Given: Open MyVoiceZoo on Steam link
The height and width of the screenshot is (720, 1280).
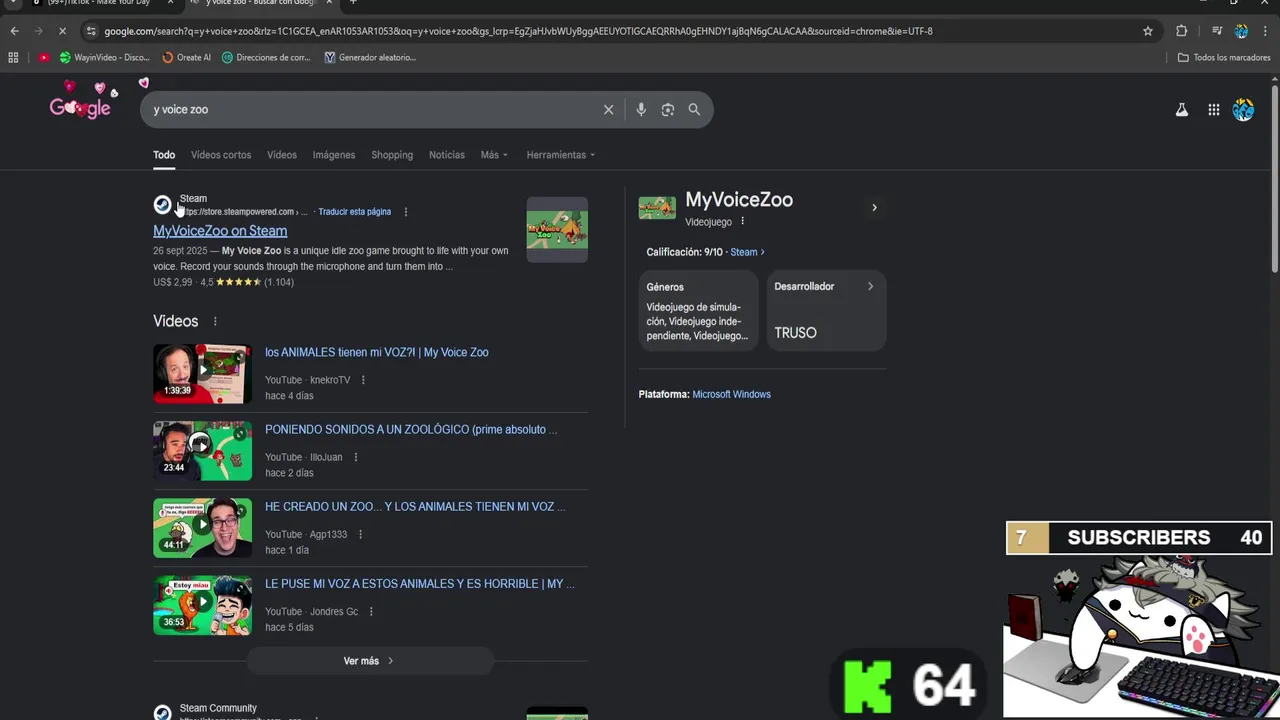Looking at the screenshot, I should (x=220, y=231).
